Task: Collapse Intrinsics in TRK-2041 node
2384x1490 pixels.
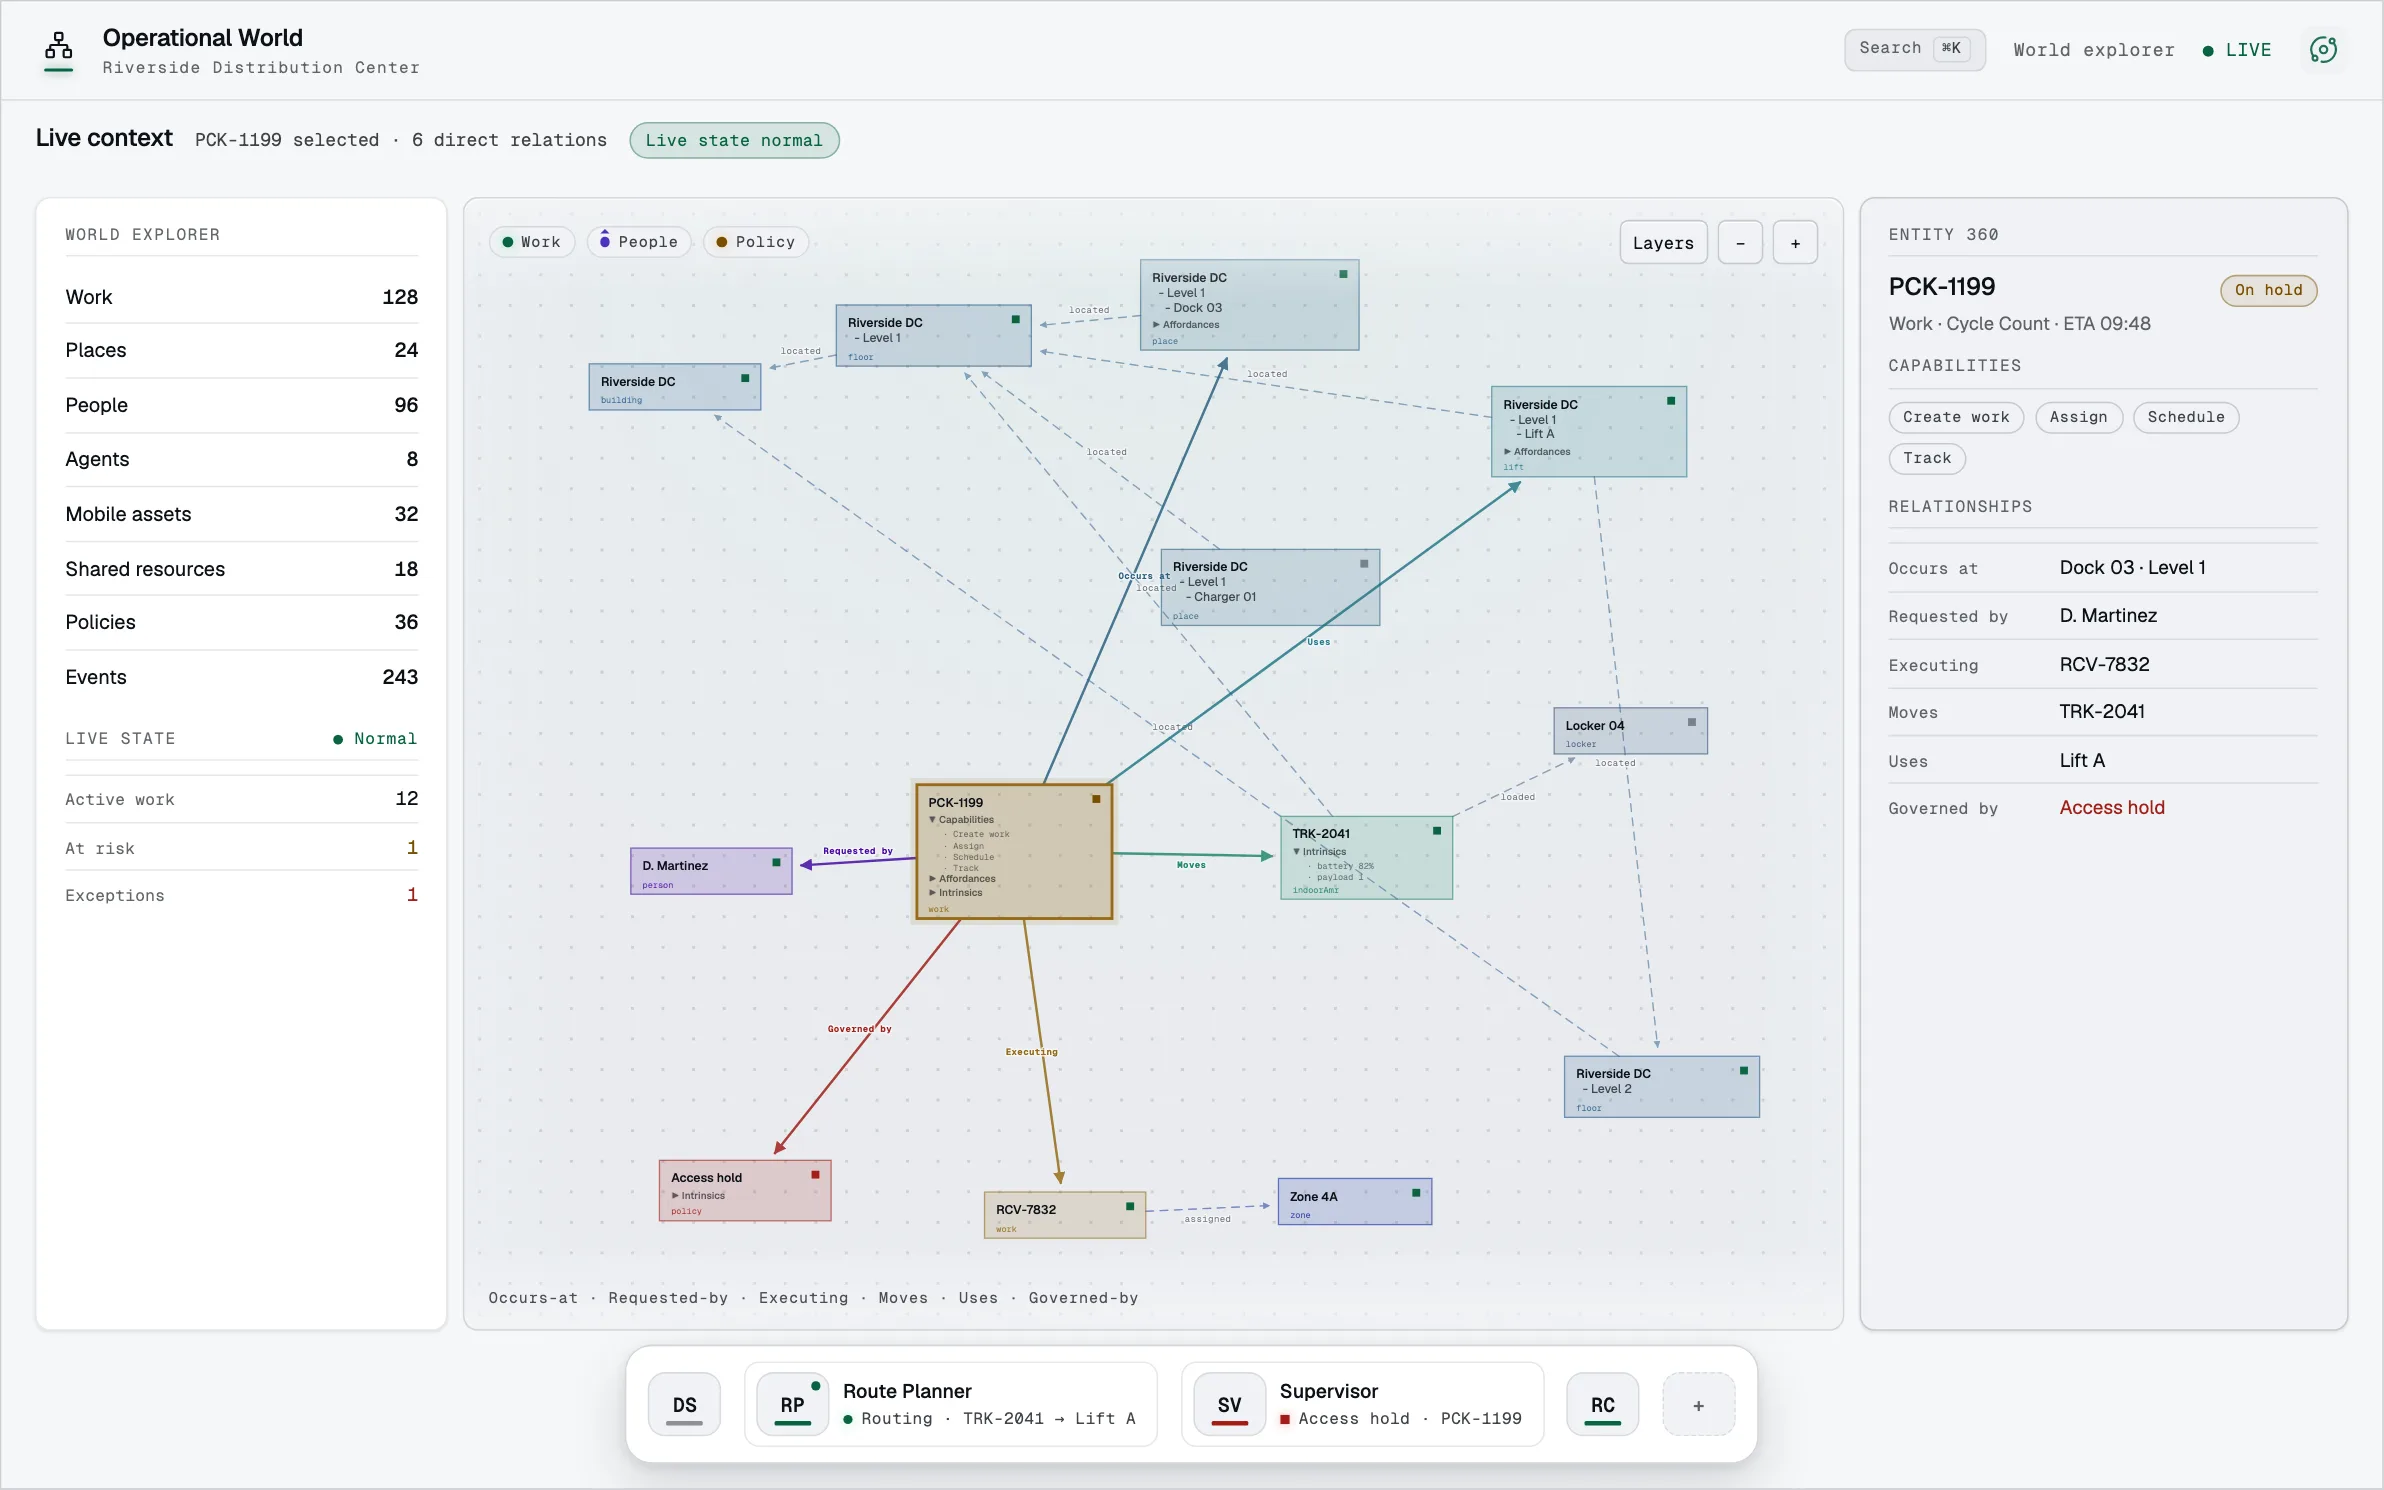Action: point(1320,852)
